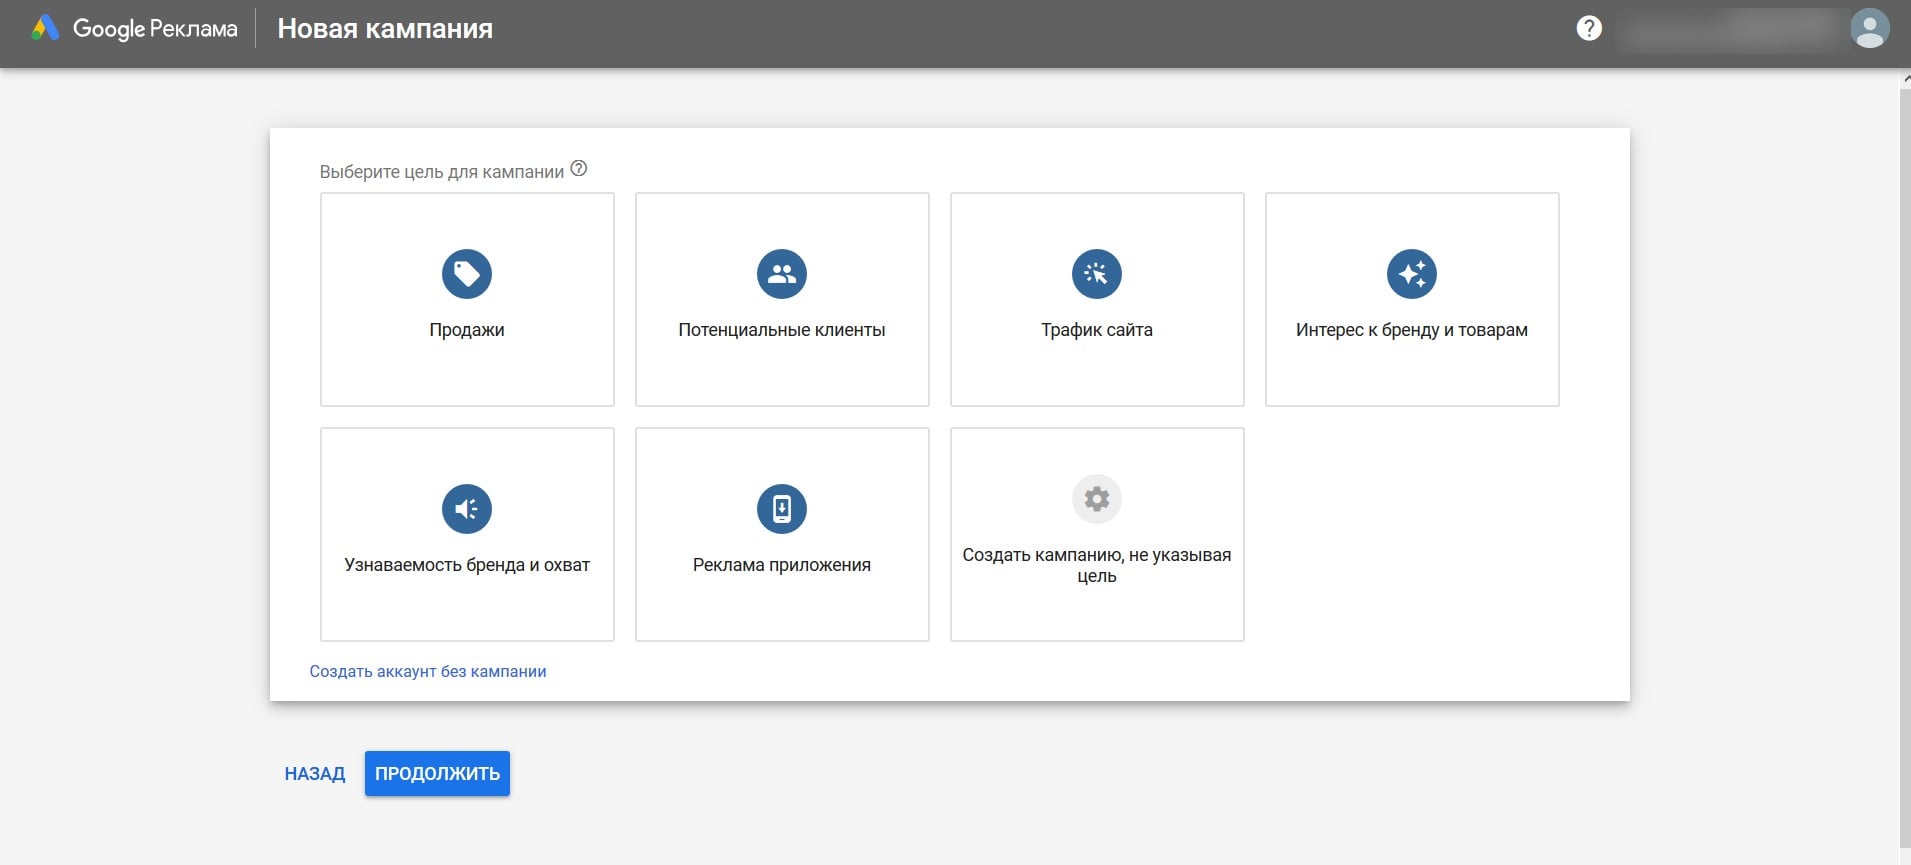Open the account avatar menu
Screen dimensions: 1911x865
1869,29
